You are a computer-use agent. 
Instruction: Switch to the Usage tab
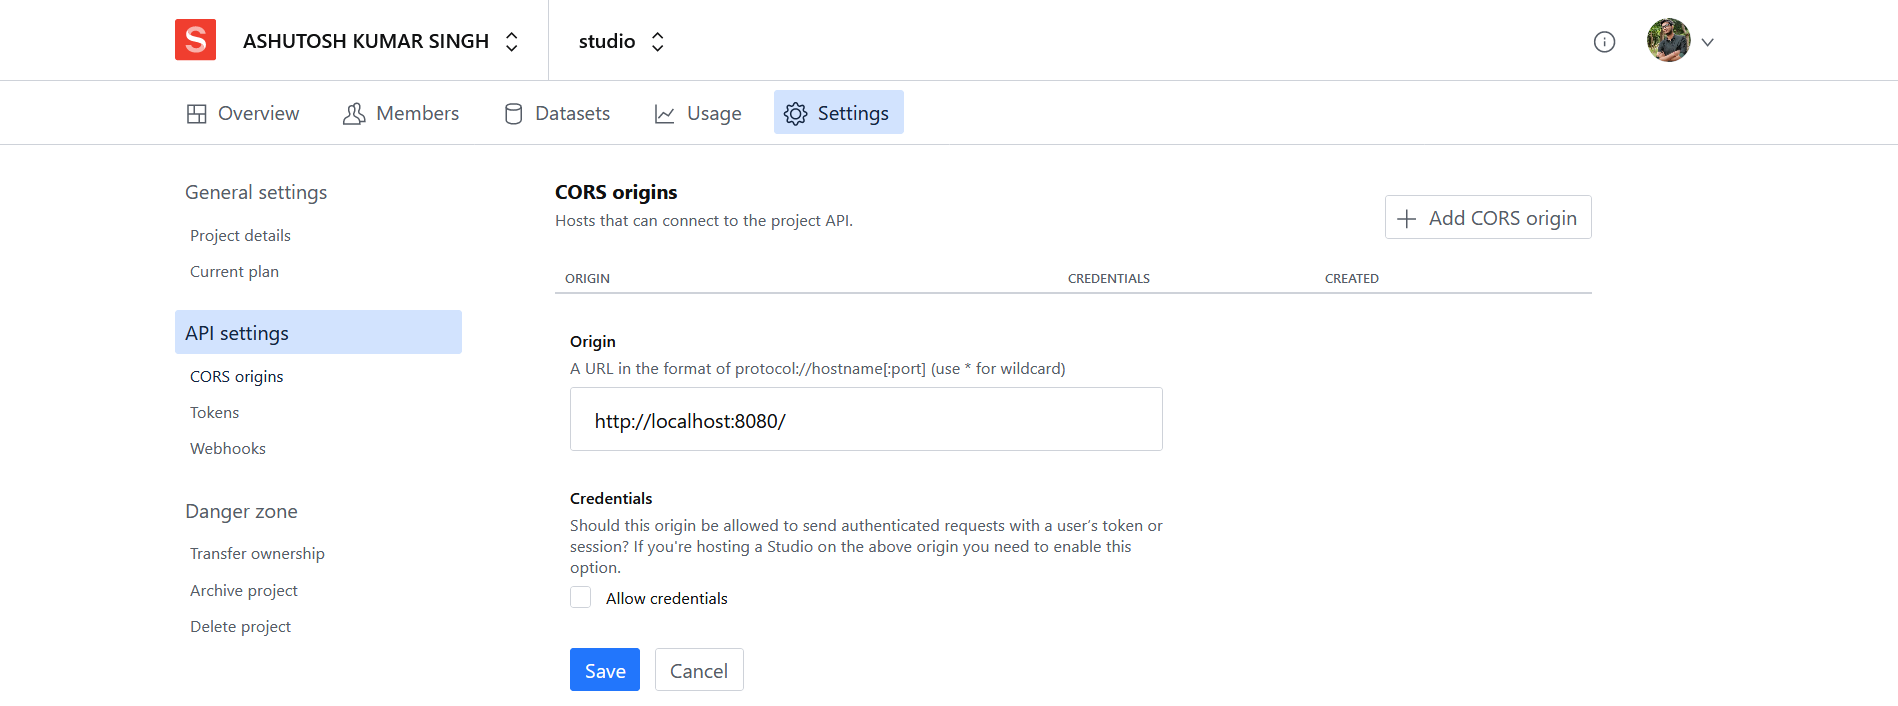[x=698, y=113]
